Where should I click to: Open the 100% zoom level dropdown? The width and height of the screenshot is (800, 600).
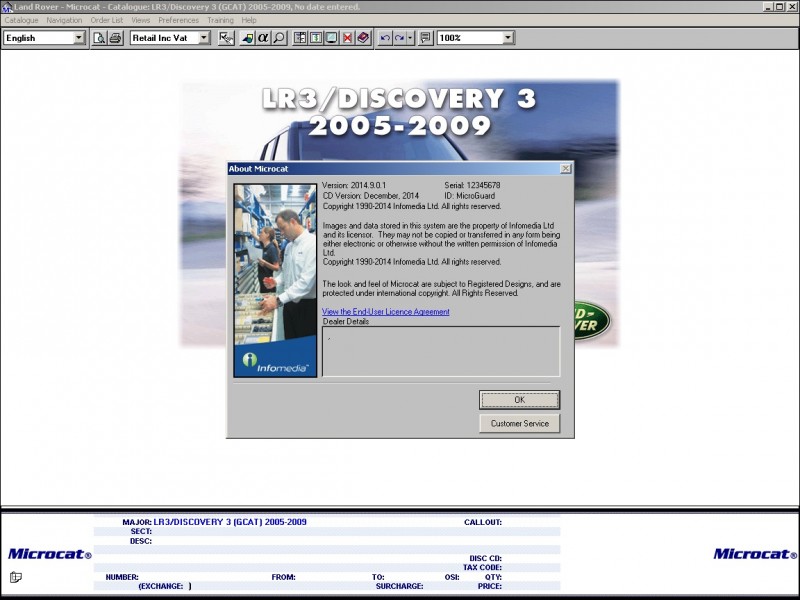point(476,38)
